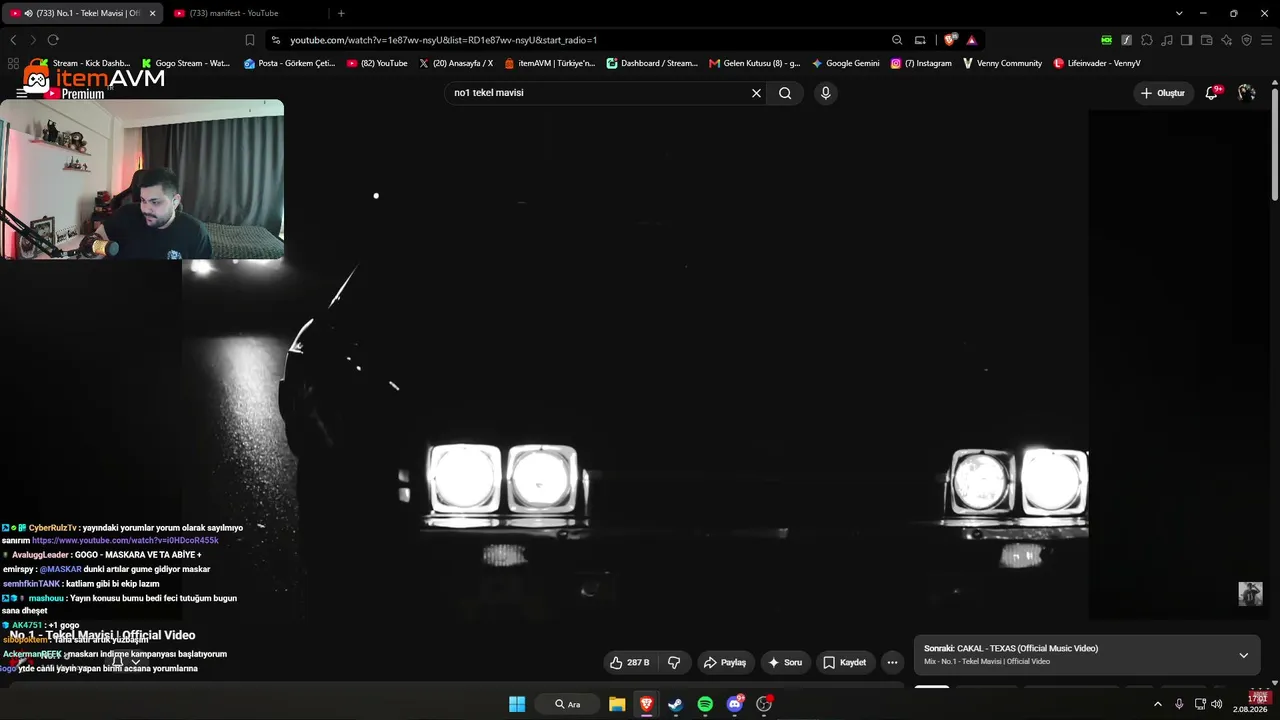This screenshot has width=1280, height=720.
Task: Click the system tray volume speaker icon
Action: coord(1216,704)
